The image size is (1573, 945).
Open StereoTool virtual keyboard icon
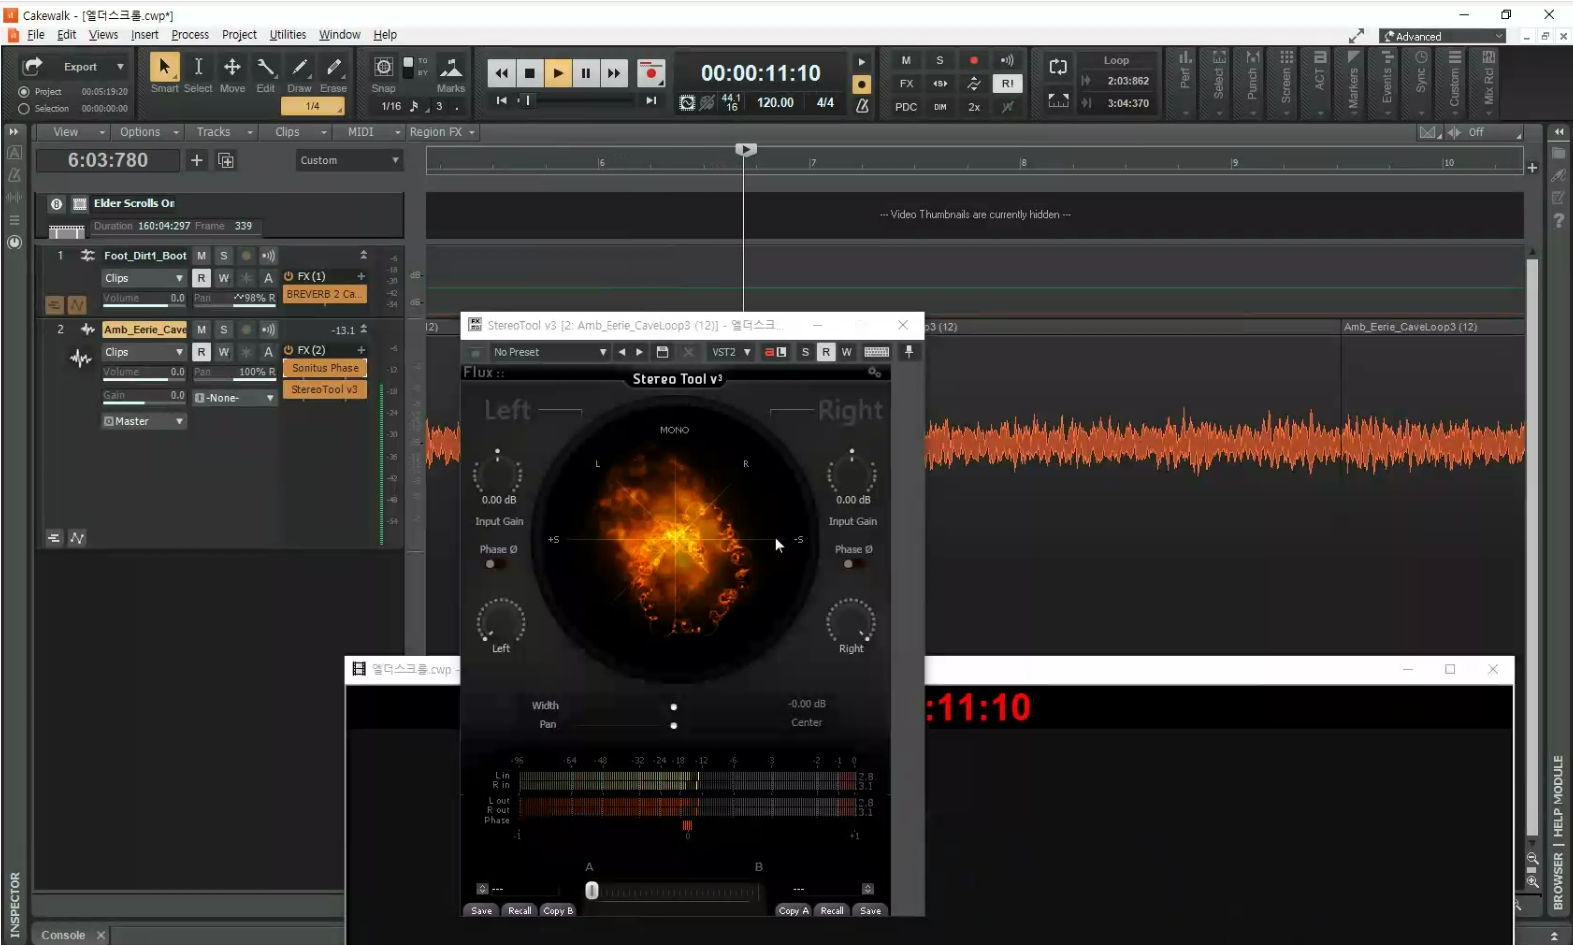point(877,352)
